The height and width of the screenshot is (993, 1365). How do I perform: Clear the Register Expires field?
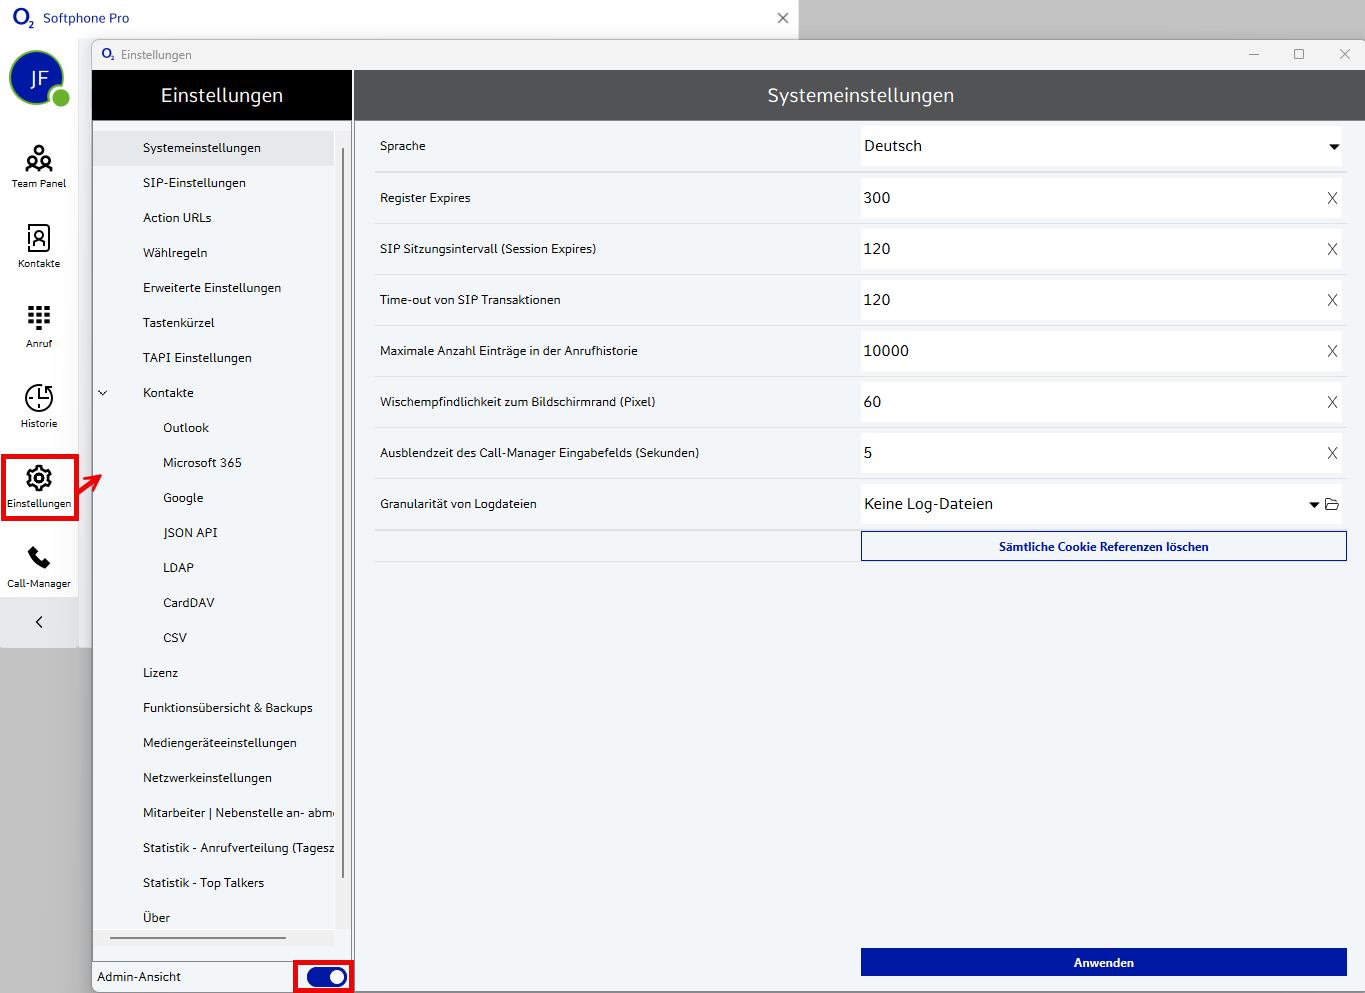1332,198
